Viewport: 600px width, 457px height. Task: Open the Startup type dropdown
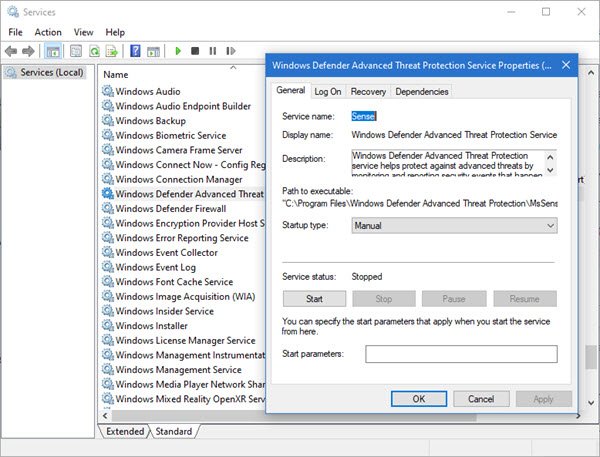453,226
